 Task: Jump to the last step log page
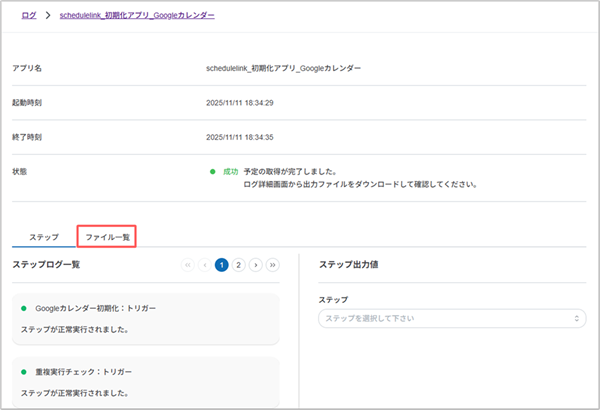pyautogui.click(x=273, y=265)
